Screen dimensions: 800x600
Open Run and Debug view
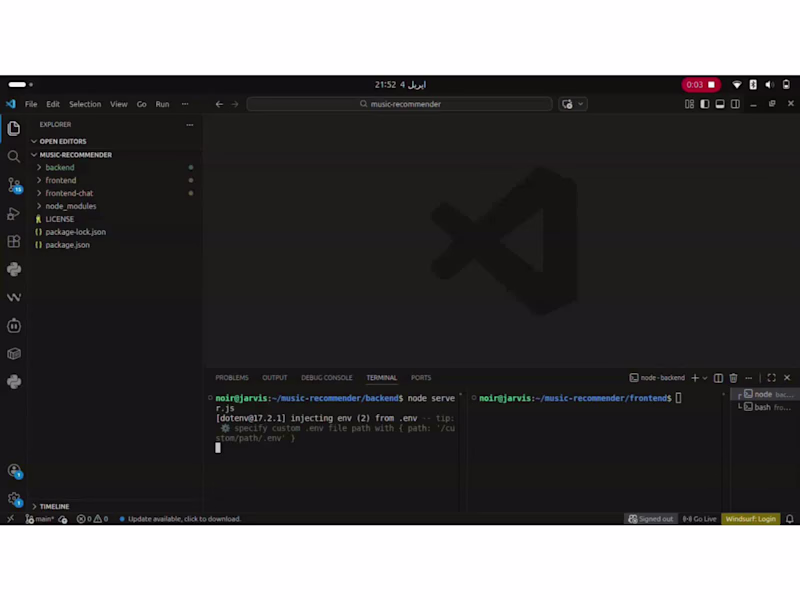[x=14, y=213]
